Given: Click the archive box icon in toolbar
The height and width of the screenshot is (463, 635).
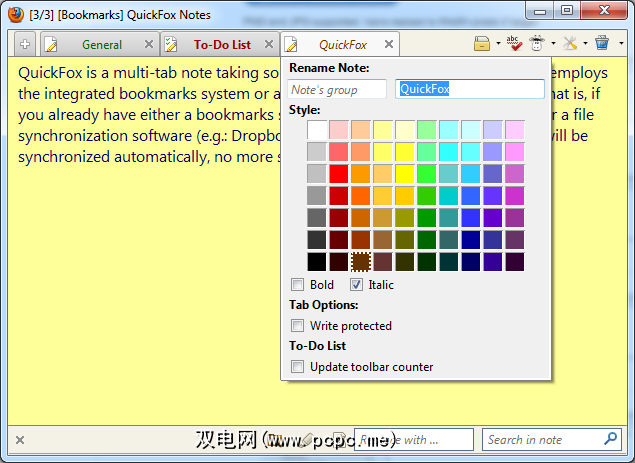Looking at the screenshot, I should 481,44.
